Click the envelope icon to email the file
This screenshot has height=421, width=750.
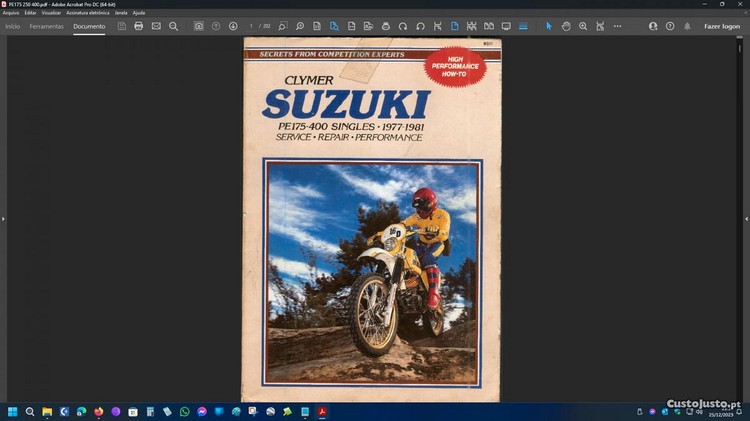156,26
